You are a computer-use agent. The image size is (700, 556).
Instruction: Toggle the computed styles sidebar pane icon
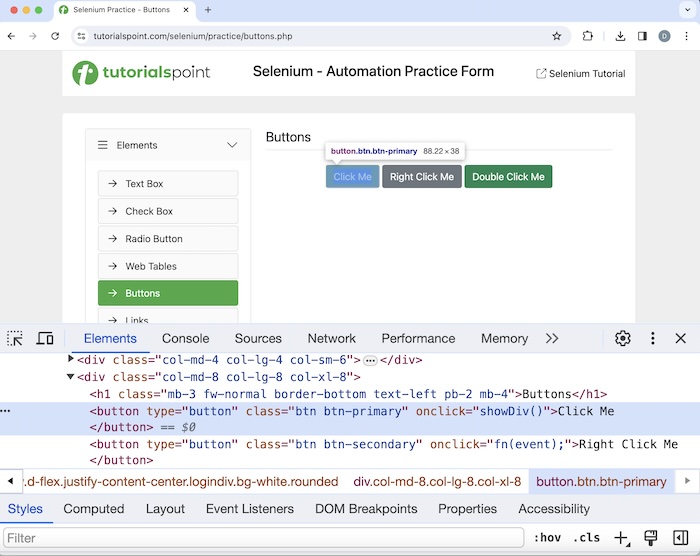pyautogui.click(x=680, y=538)
